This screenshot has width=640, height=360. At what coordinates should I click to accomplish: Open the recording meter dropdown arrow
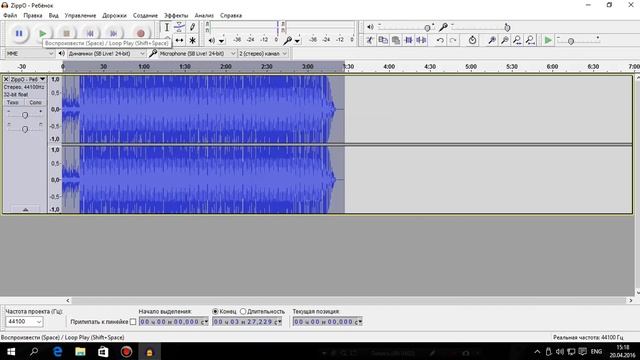click(298, 41)
